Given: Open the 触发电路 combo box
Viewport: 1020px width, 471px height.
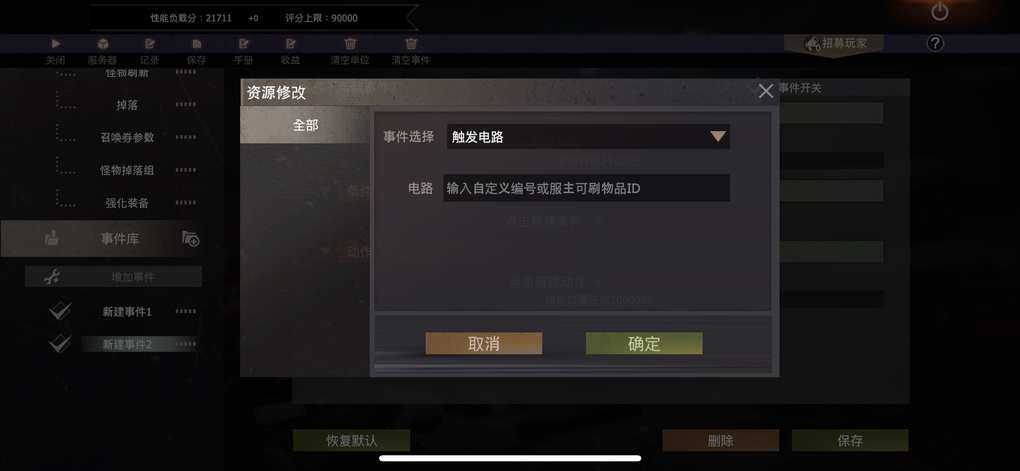Looking at the screenshot, I should [x=588, y=137].
